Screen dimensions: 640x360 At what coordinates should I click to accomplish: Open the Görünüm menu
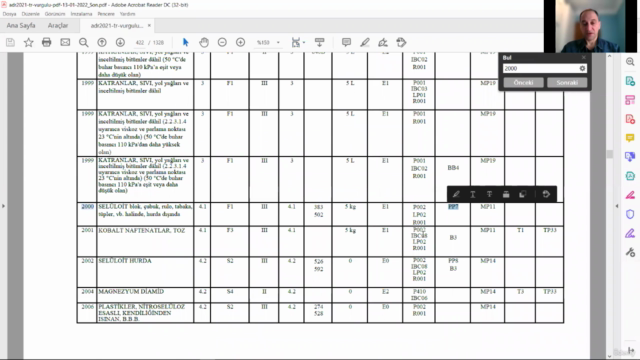55,14
